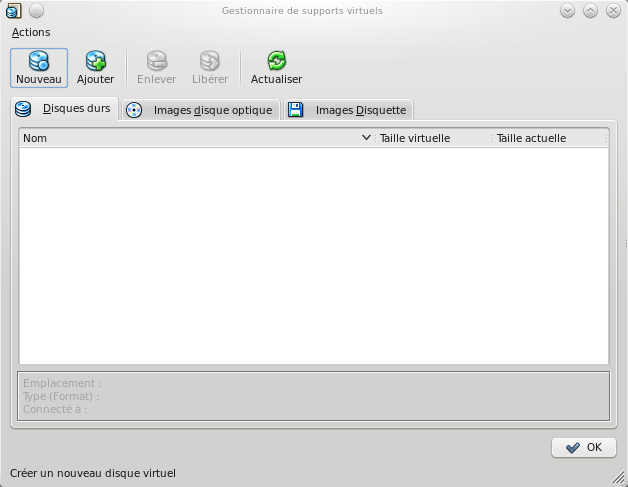Open the Actions menu
This screenshot has height=487, width=628.
(31, 32)
